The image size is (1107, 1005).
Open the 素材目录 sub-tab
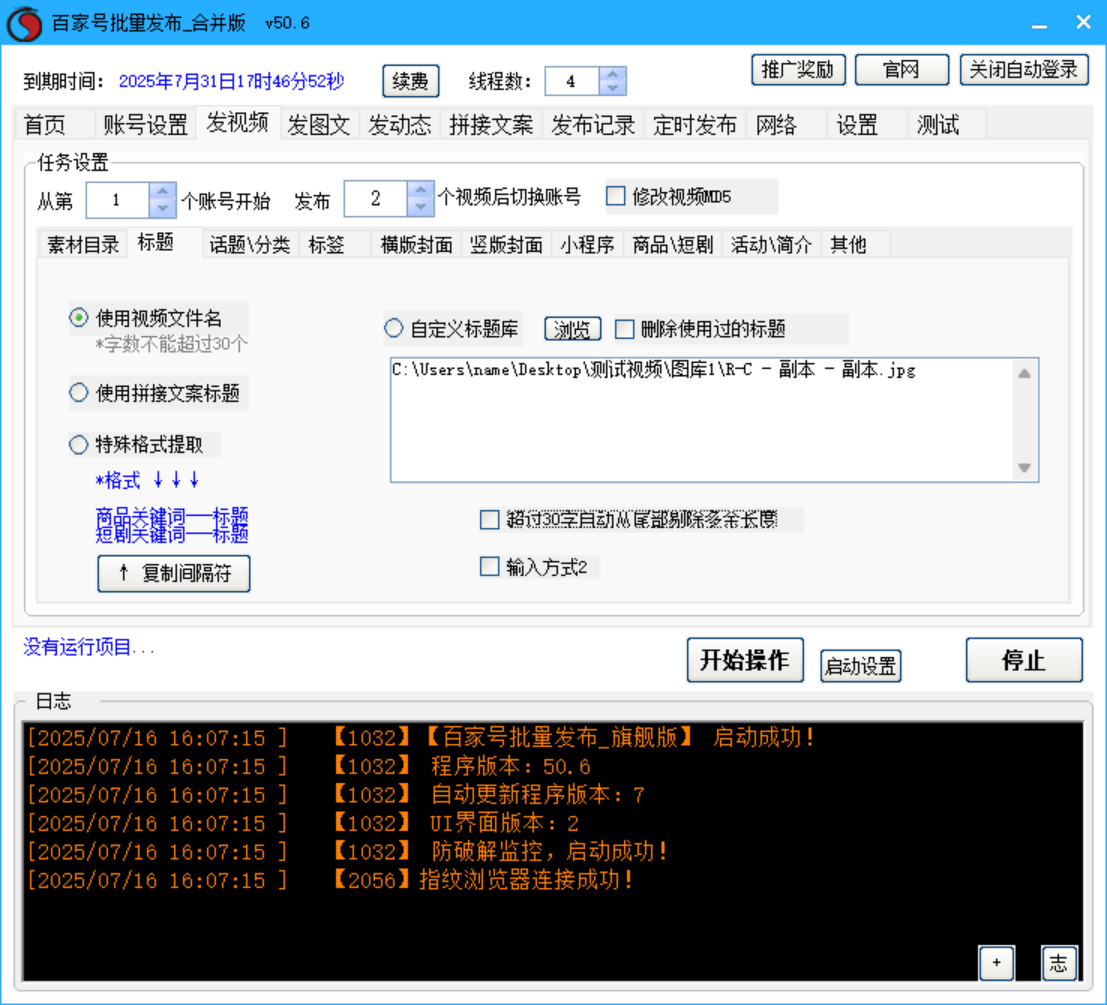(83, 245)
